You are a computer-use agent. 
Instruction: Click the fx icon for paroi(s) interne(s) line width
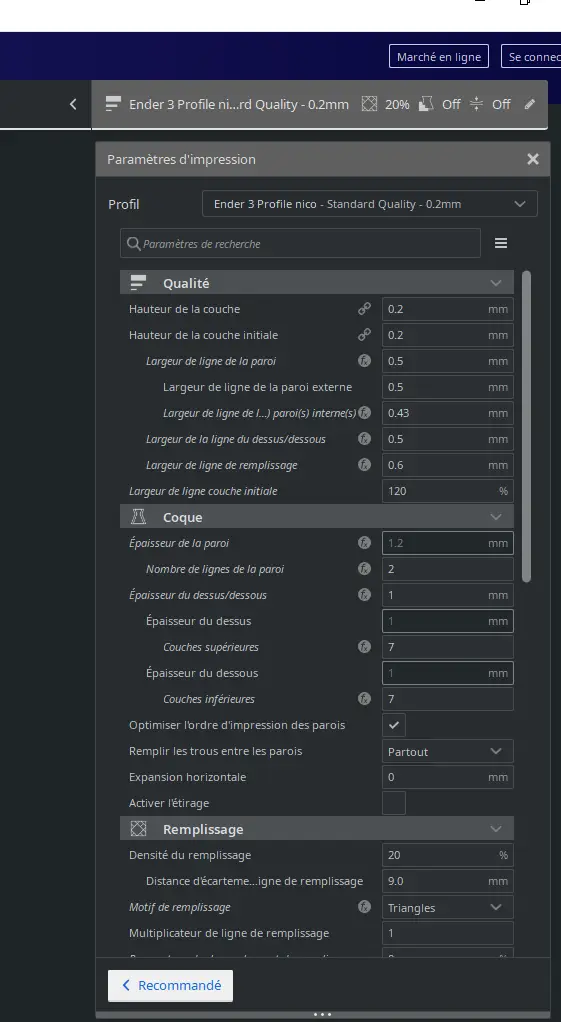tap(364, 413)
